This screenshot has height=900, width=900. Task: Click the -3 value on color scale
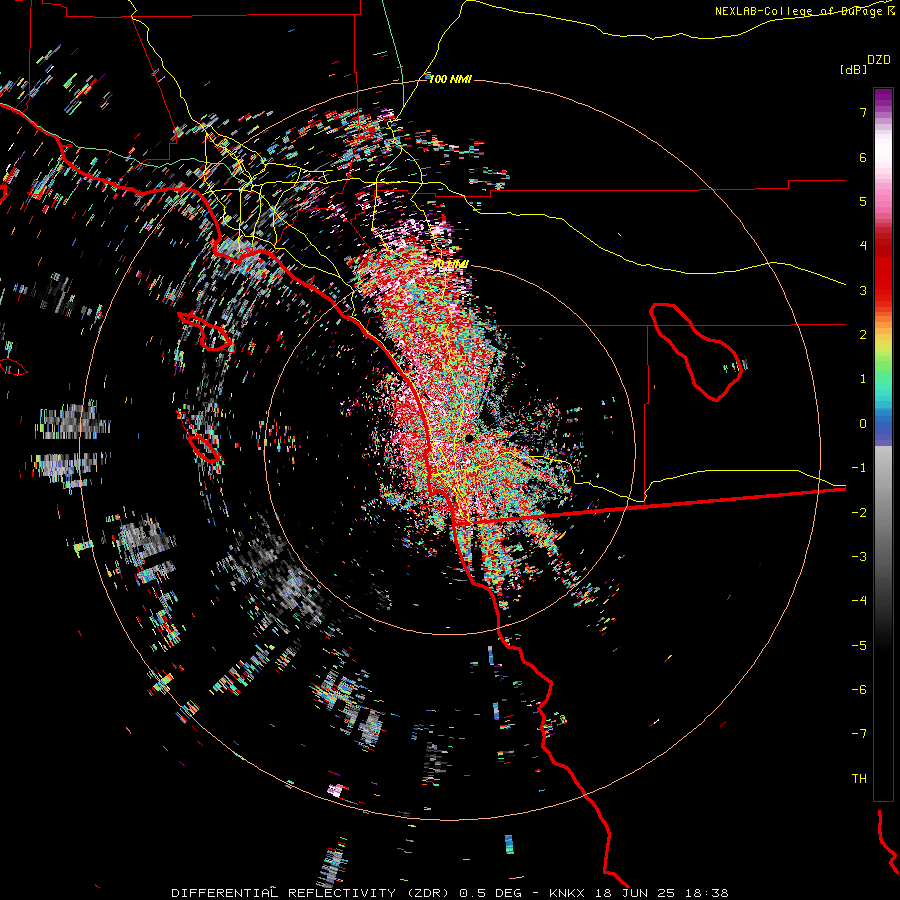pyautogui.click(x=859, y=557)
